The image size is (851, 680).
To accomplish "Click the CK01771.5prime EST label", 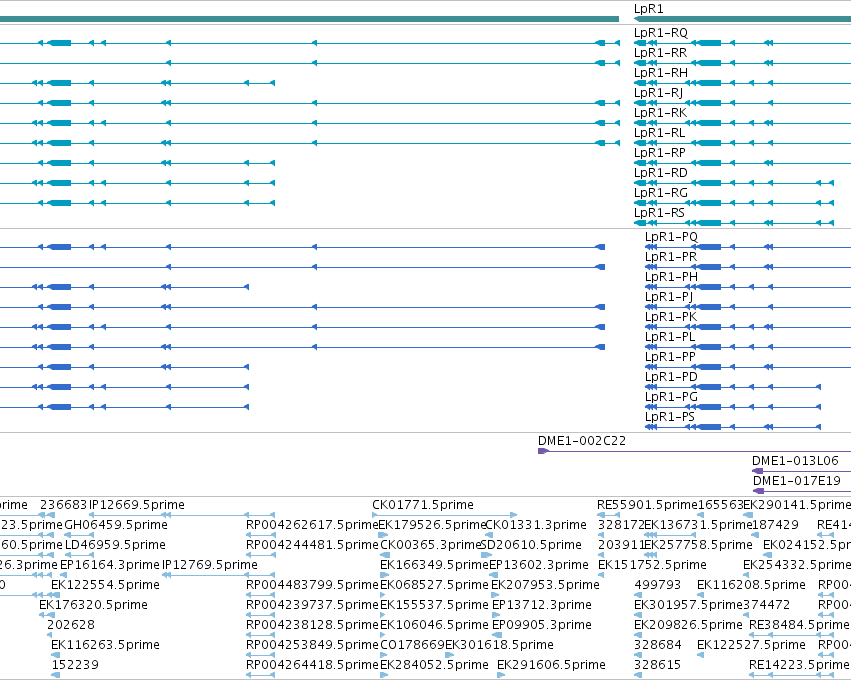I will coord(423,505).
